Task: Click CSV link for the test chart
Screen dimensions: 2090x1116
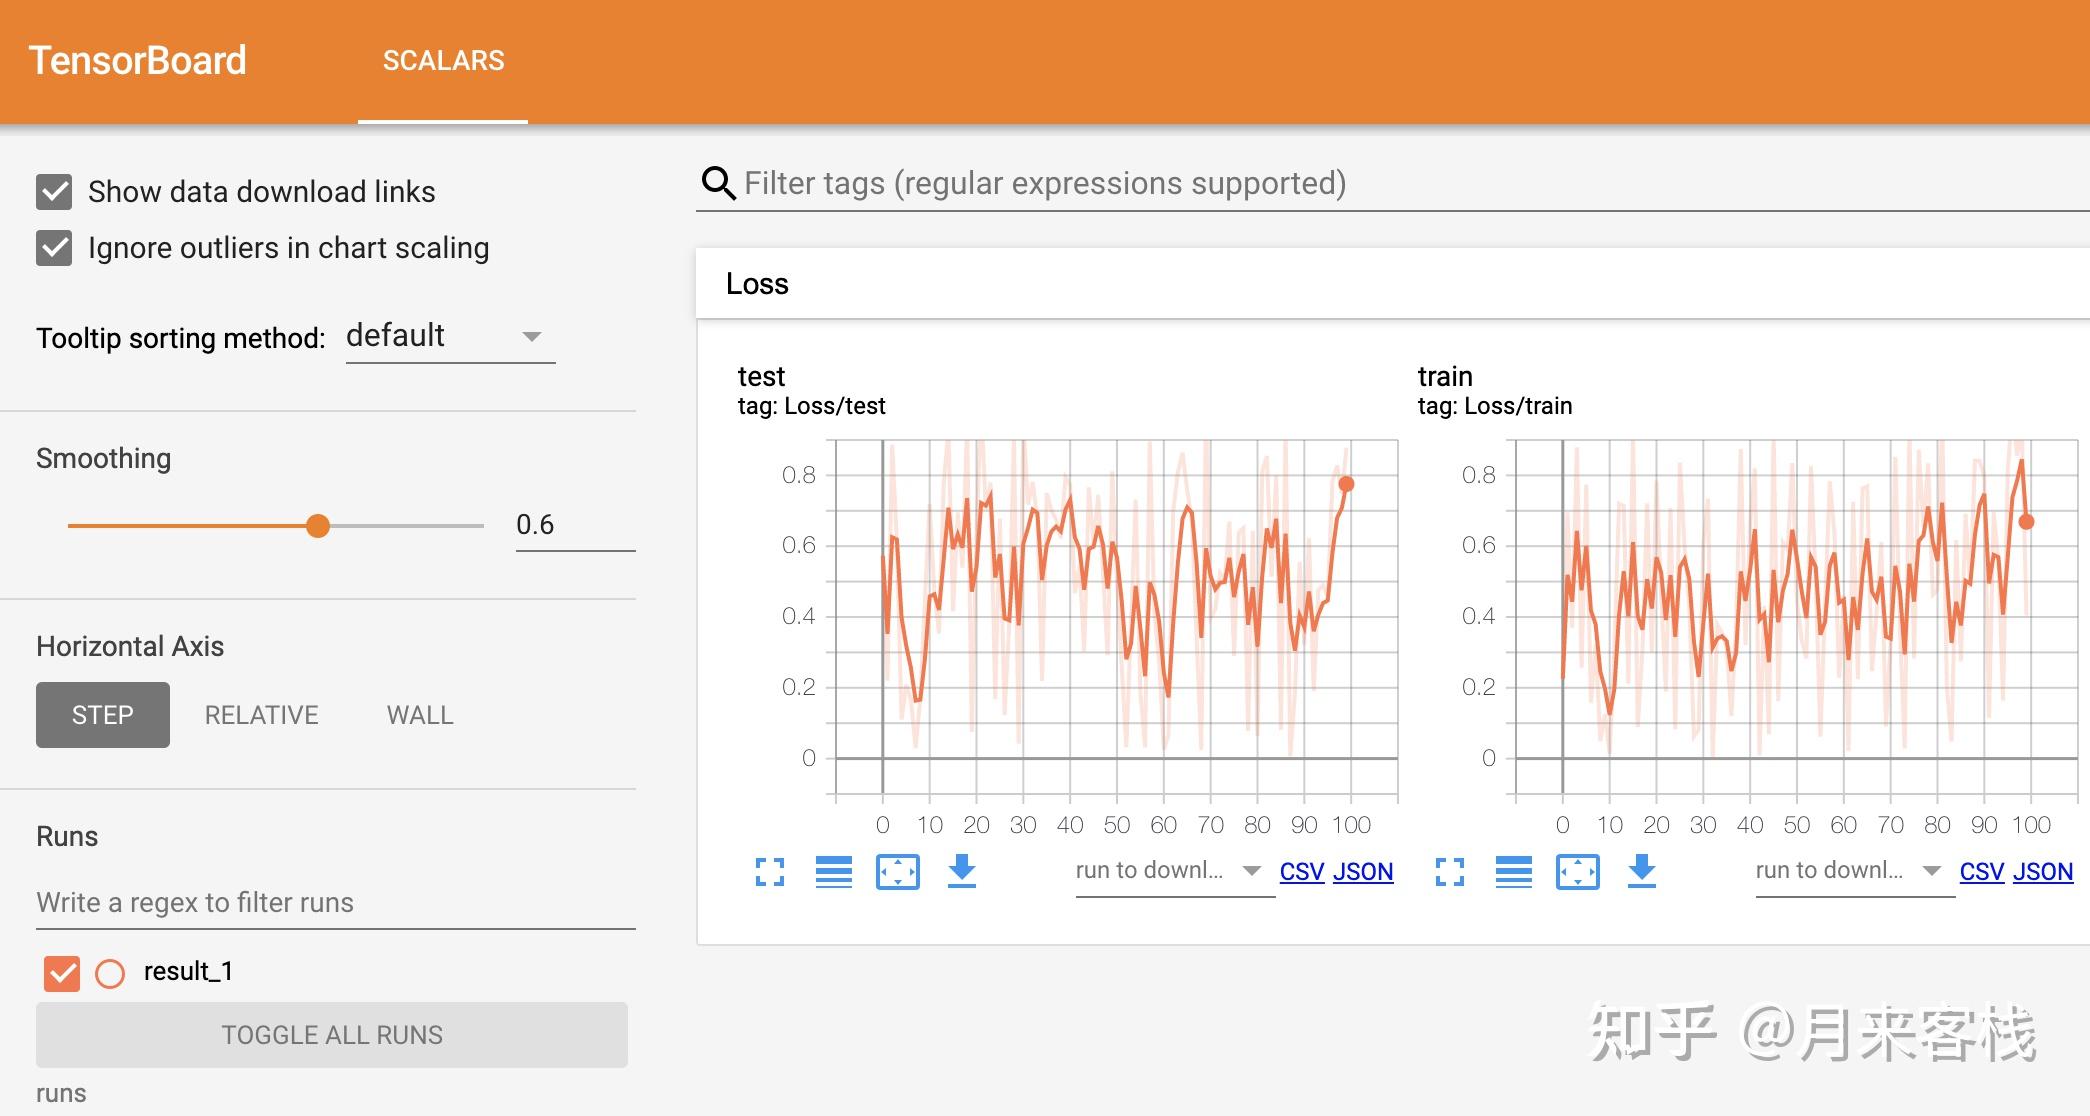Action: [x=1301, y=872]
